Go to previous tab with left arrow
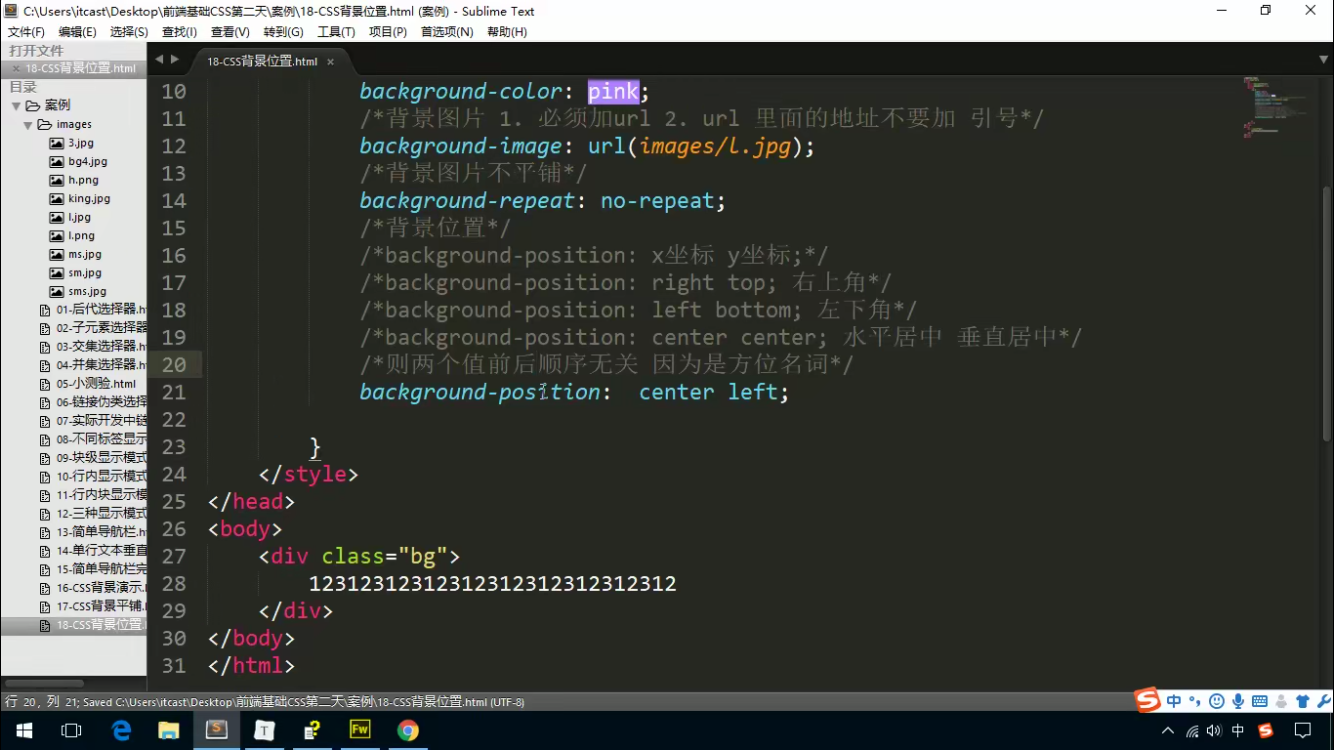Screen dimensions: 1334x750 [x=158, y=60]
